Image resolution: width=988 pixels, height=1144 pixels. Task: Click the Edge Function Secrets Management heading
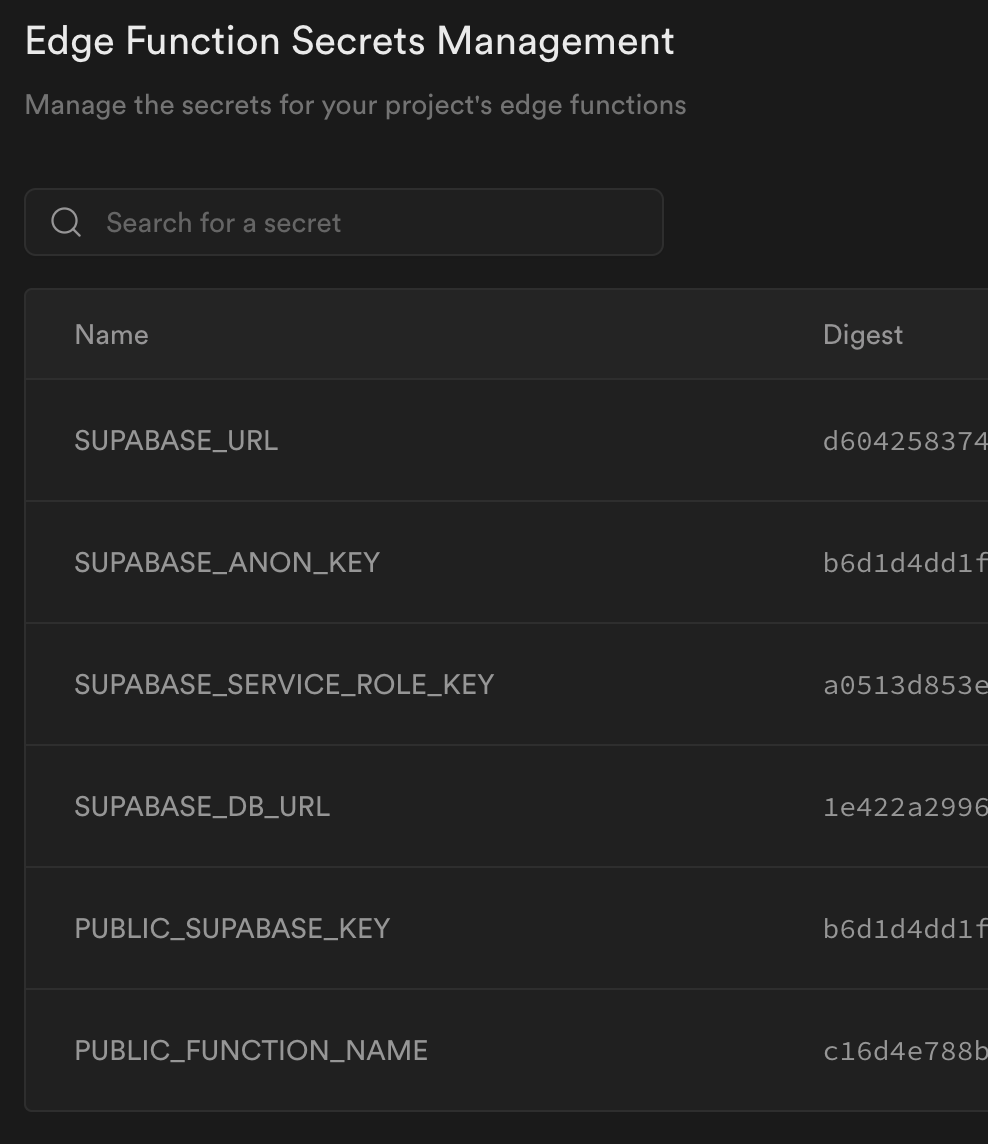point(350,42)
